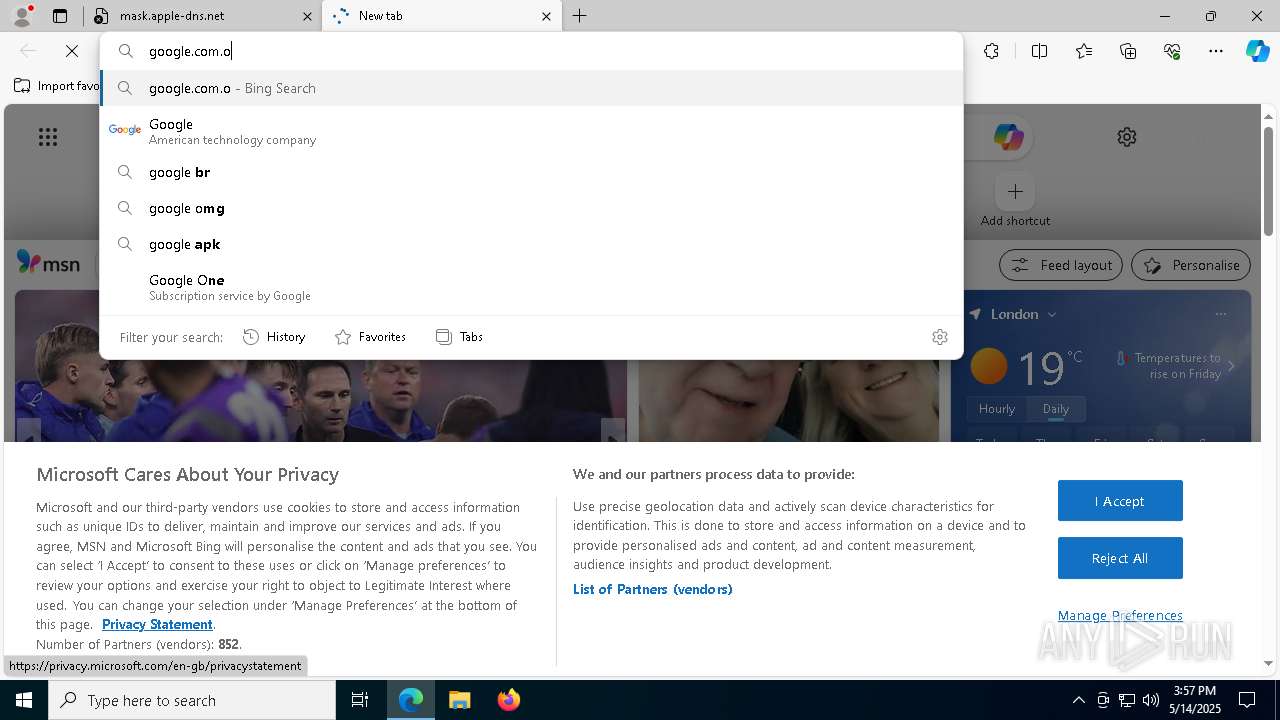Select the google apk suggestion
This screenshot has height=720, width=1280.
(531, 244)
